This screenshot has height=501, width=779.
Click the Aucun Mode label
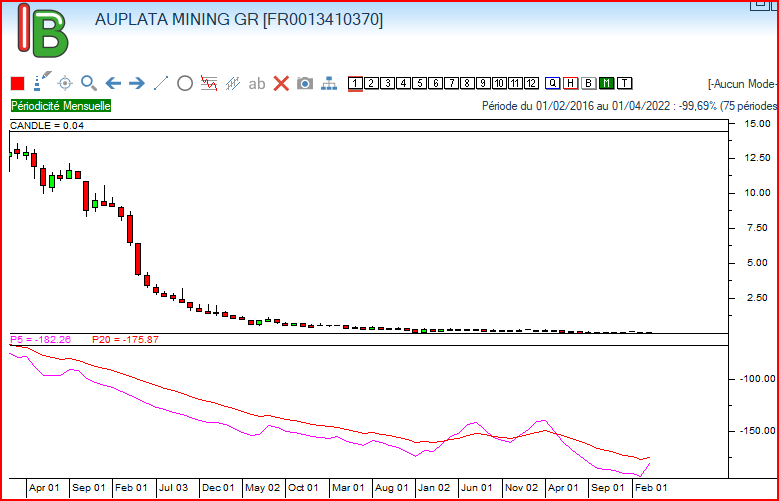point(743,84)
